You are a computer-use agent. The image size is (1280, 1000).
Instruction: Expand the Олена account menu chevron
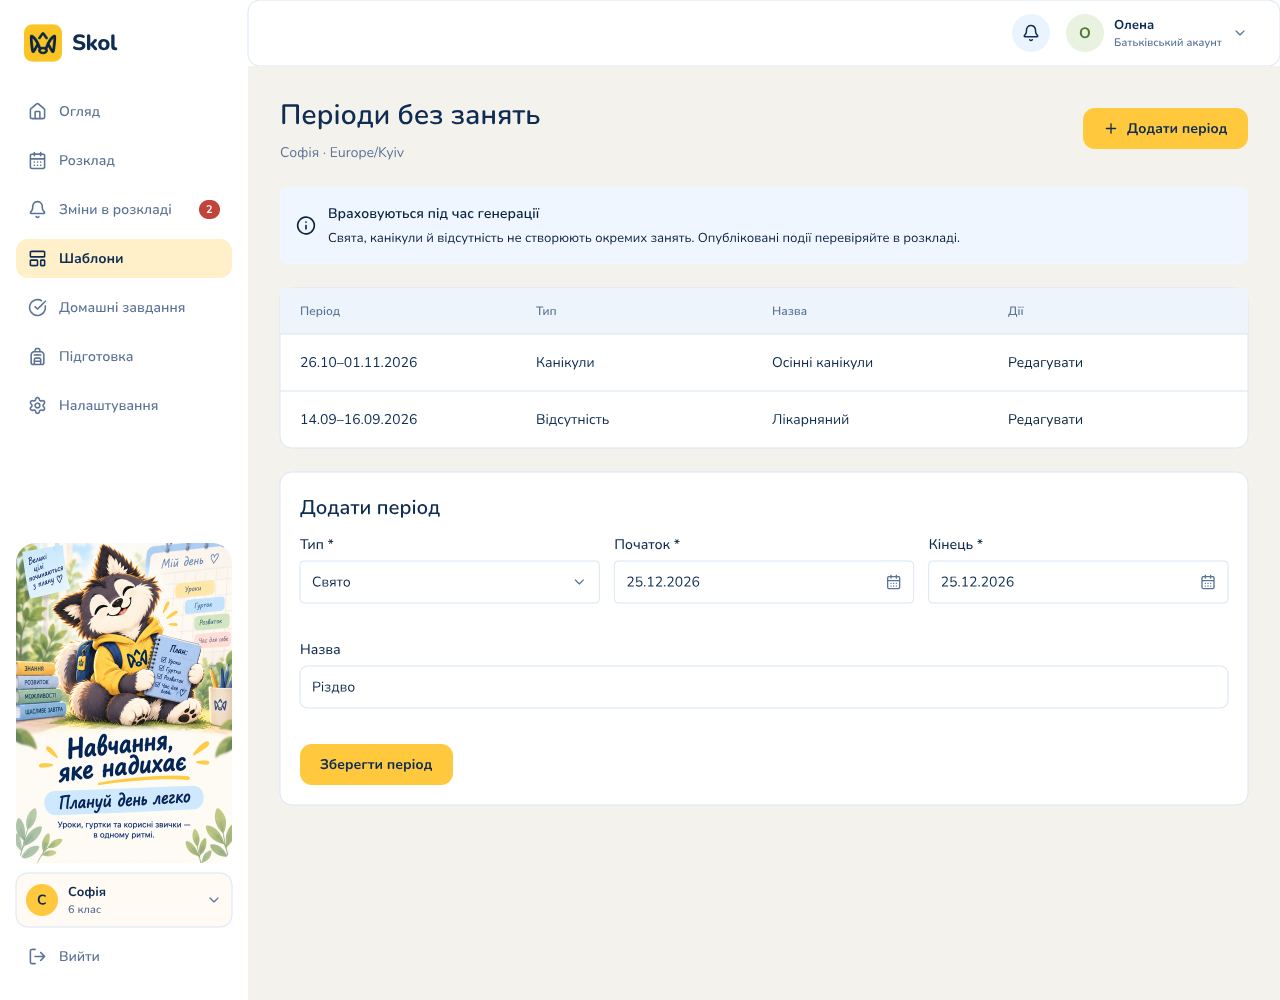coord(1240,33)
